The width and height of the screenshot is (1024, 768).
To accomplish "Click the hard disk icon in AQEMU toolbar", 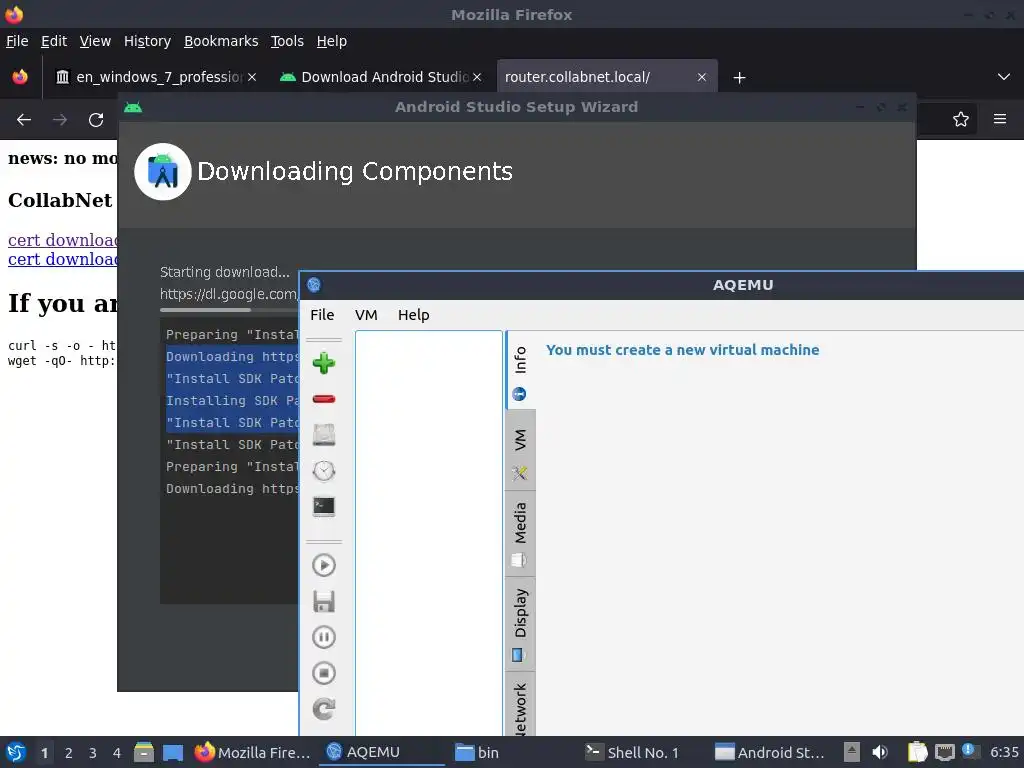I will pyautogui.click(x=324, y=435).
